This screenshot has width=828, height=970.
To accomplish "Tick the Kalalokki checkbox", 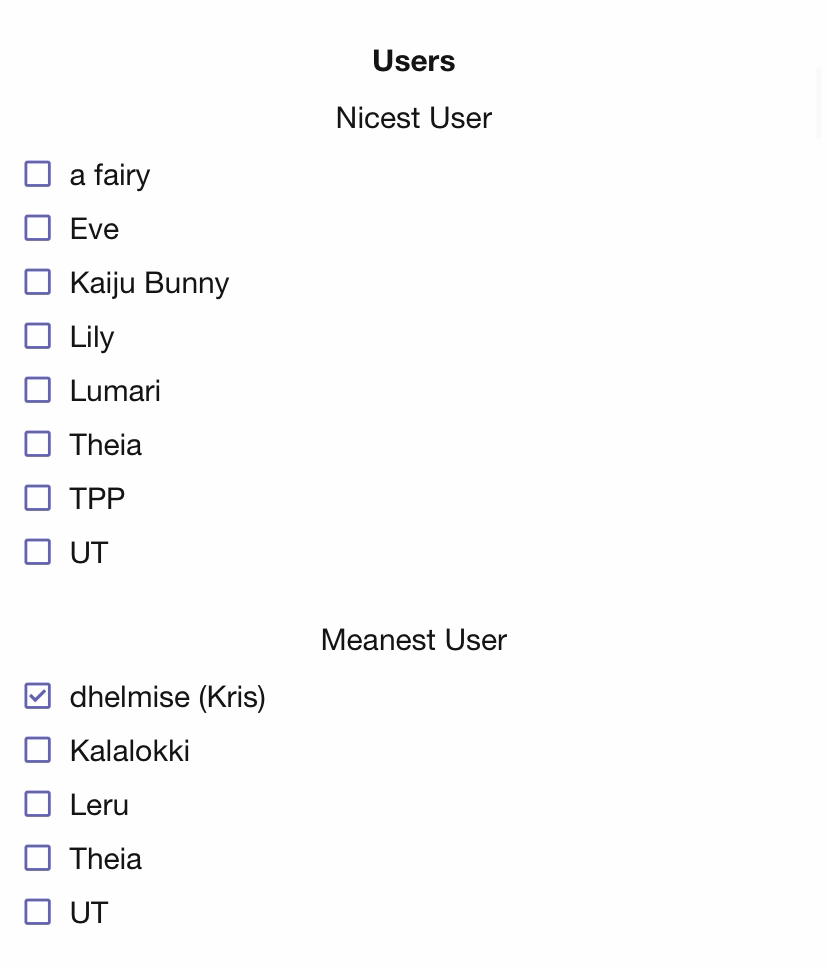I will click(x=38, y=750).
